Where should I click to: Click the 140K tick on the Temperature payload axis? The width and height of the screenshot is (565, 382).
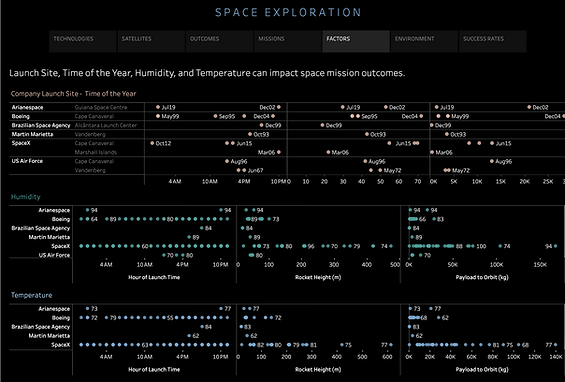(556, 357)
